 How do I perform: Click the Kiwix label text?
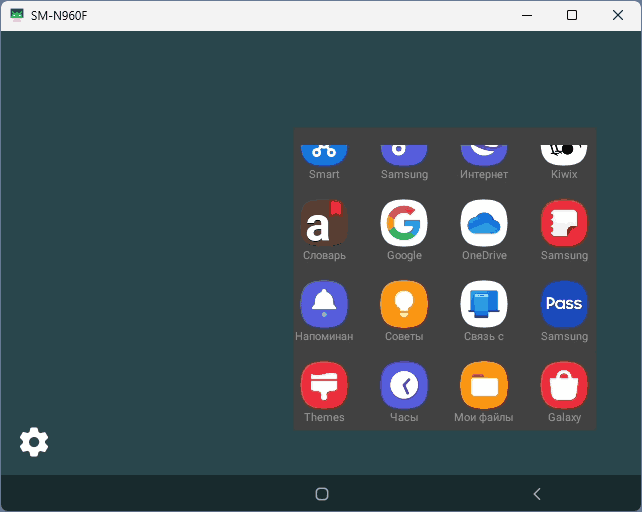[564, 174]
